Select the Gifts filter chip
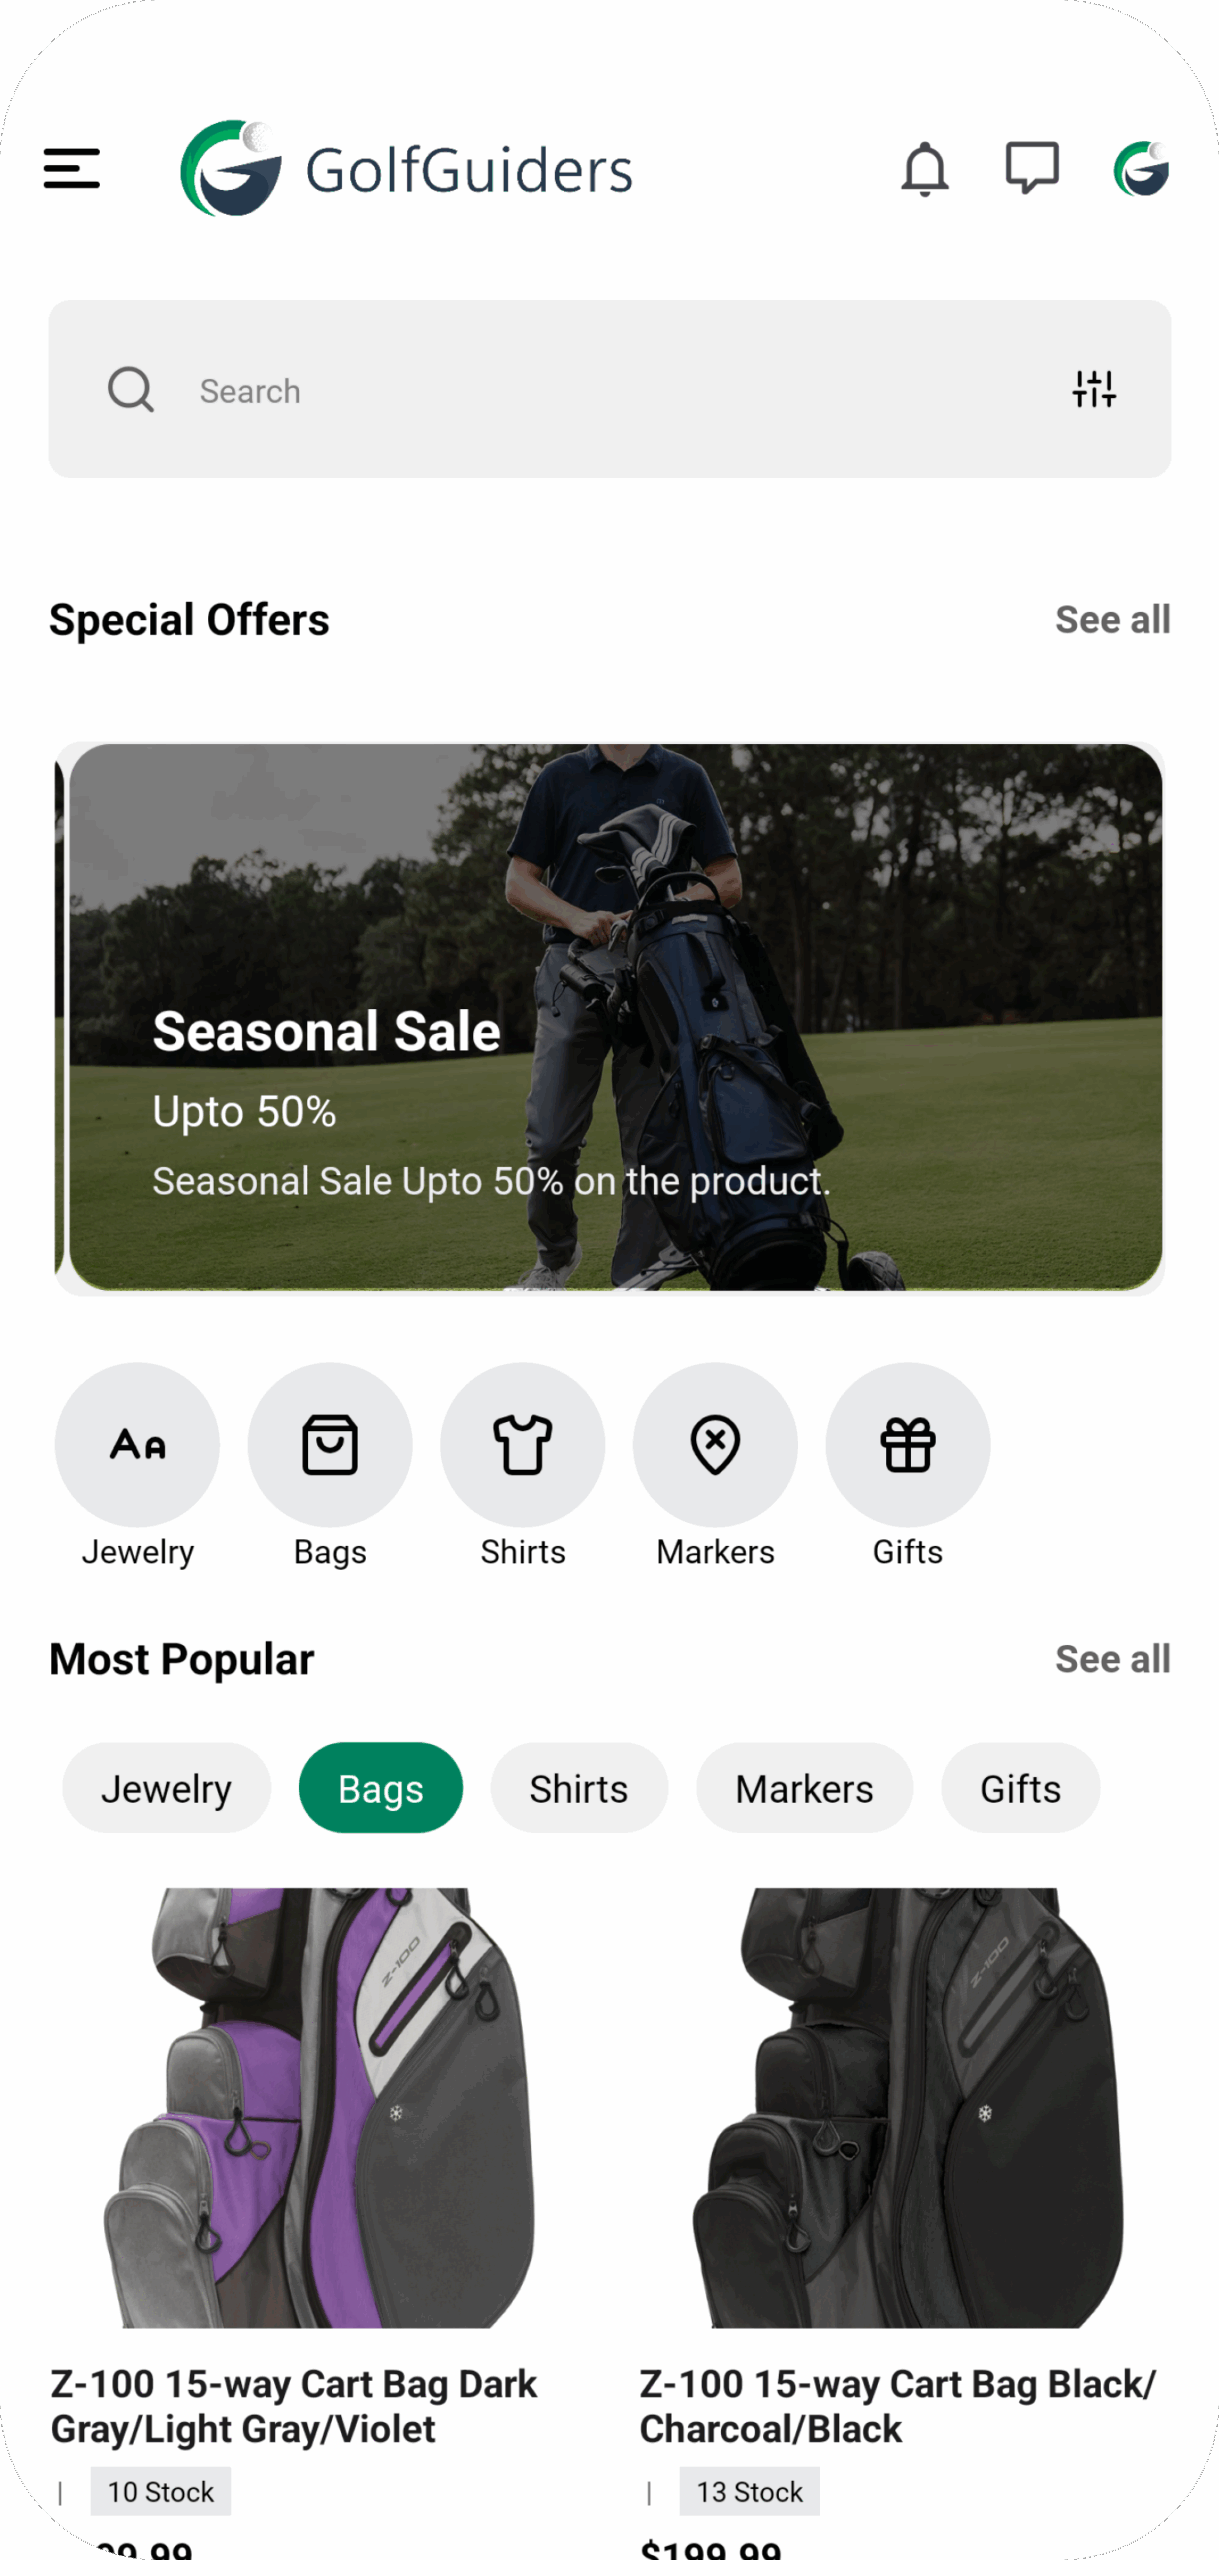The image size is (1219, 2560). 1021,1788
